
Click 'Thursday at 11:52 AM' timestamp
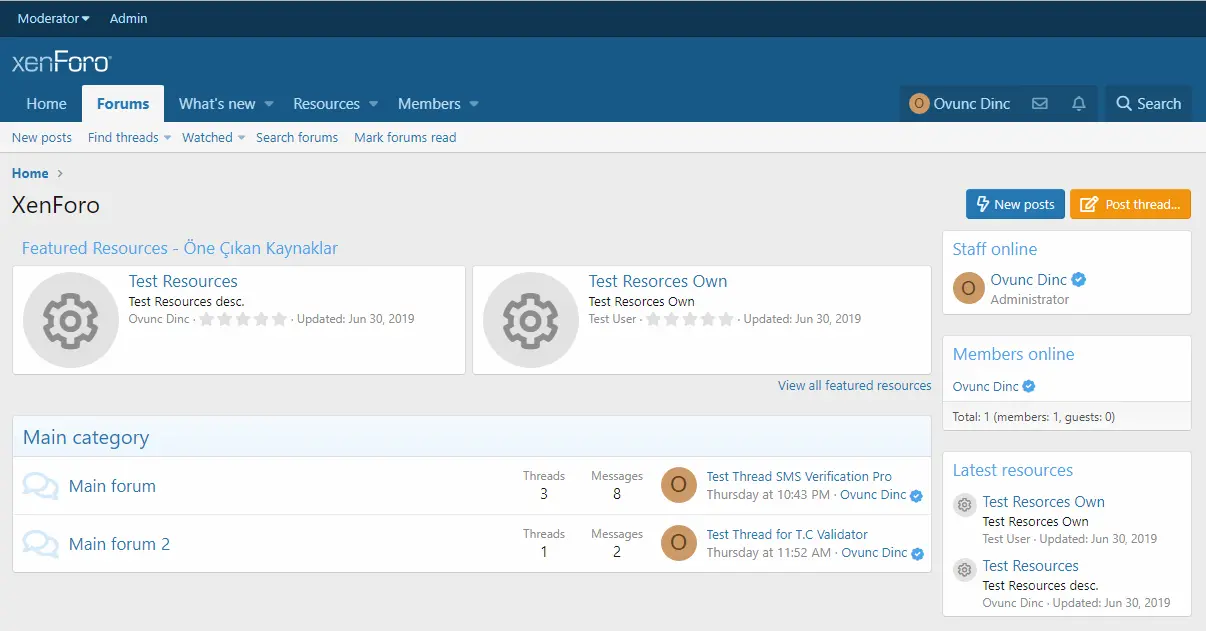[769, 553]
